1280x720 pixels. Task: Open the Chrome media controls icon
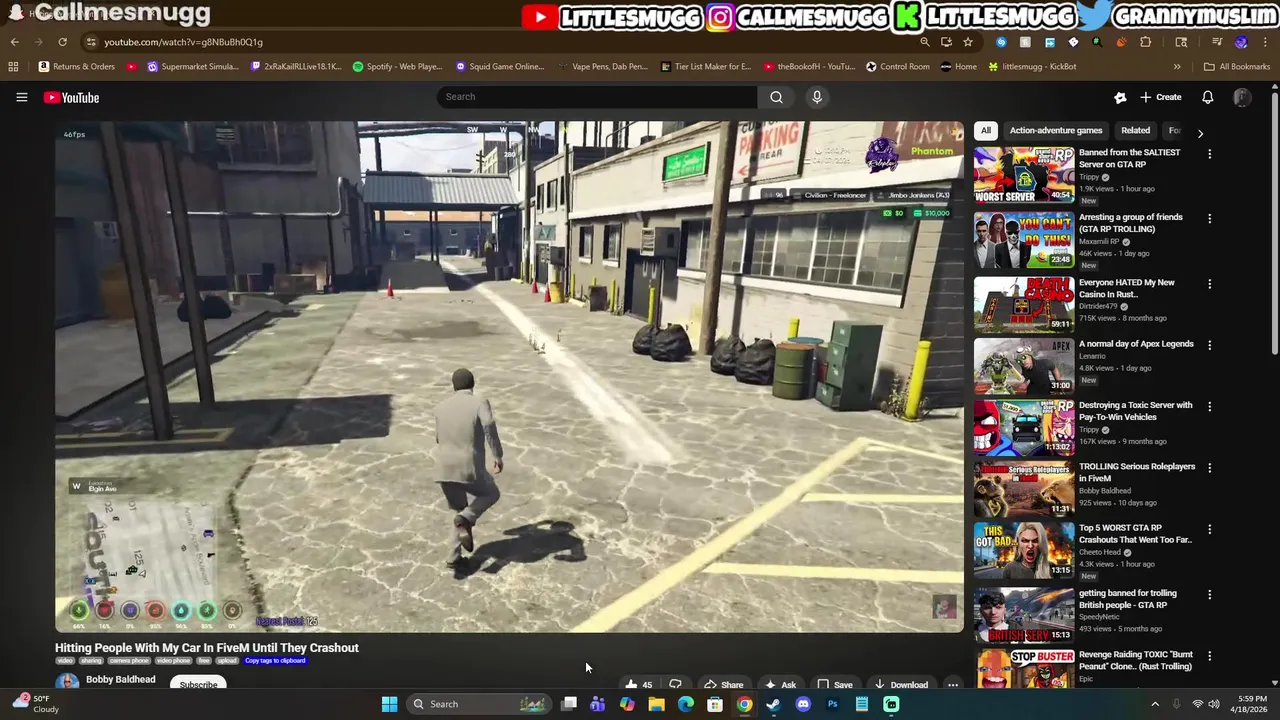point(1217,42)
